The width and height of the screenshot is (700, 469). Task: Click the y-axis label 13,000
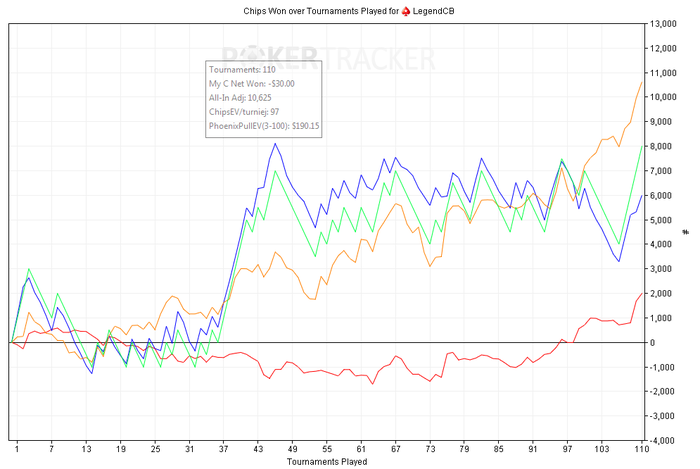[663, 24]
